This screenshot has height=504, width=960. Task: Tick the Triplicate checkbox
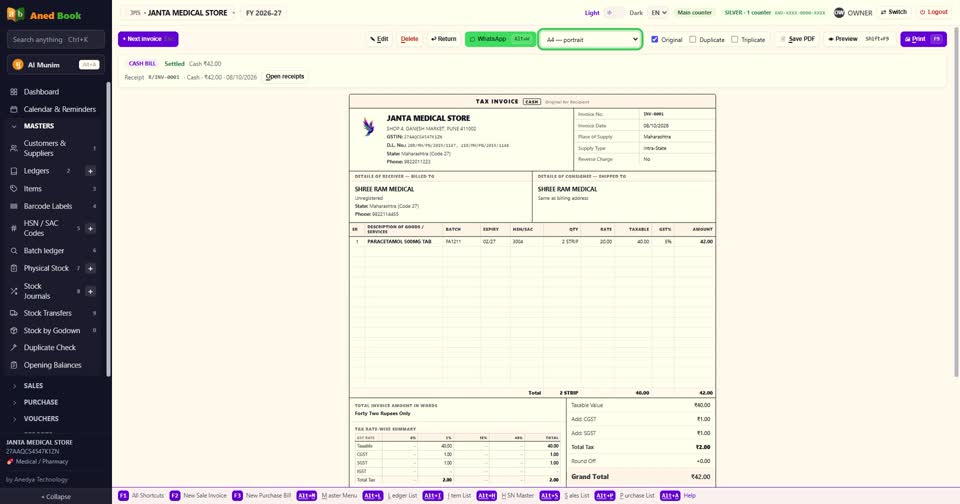pyautogui.click(x=734, y=39)
